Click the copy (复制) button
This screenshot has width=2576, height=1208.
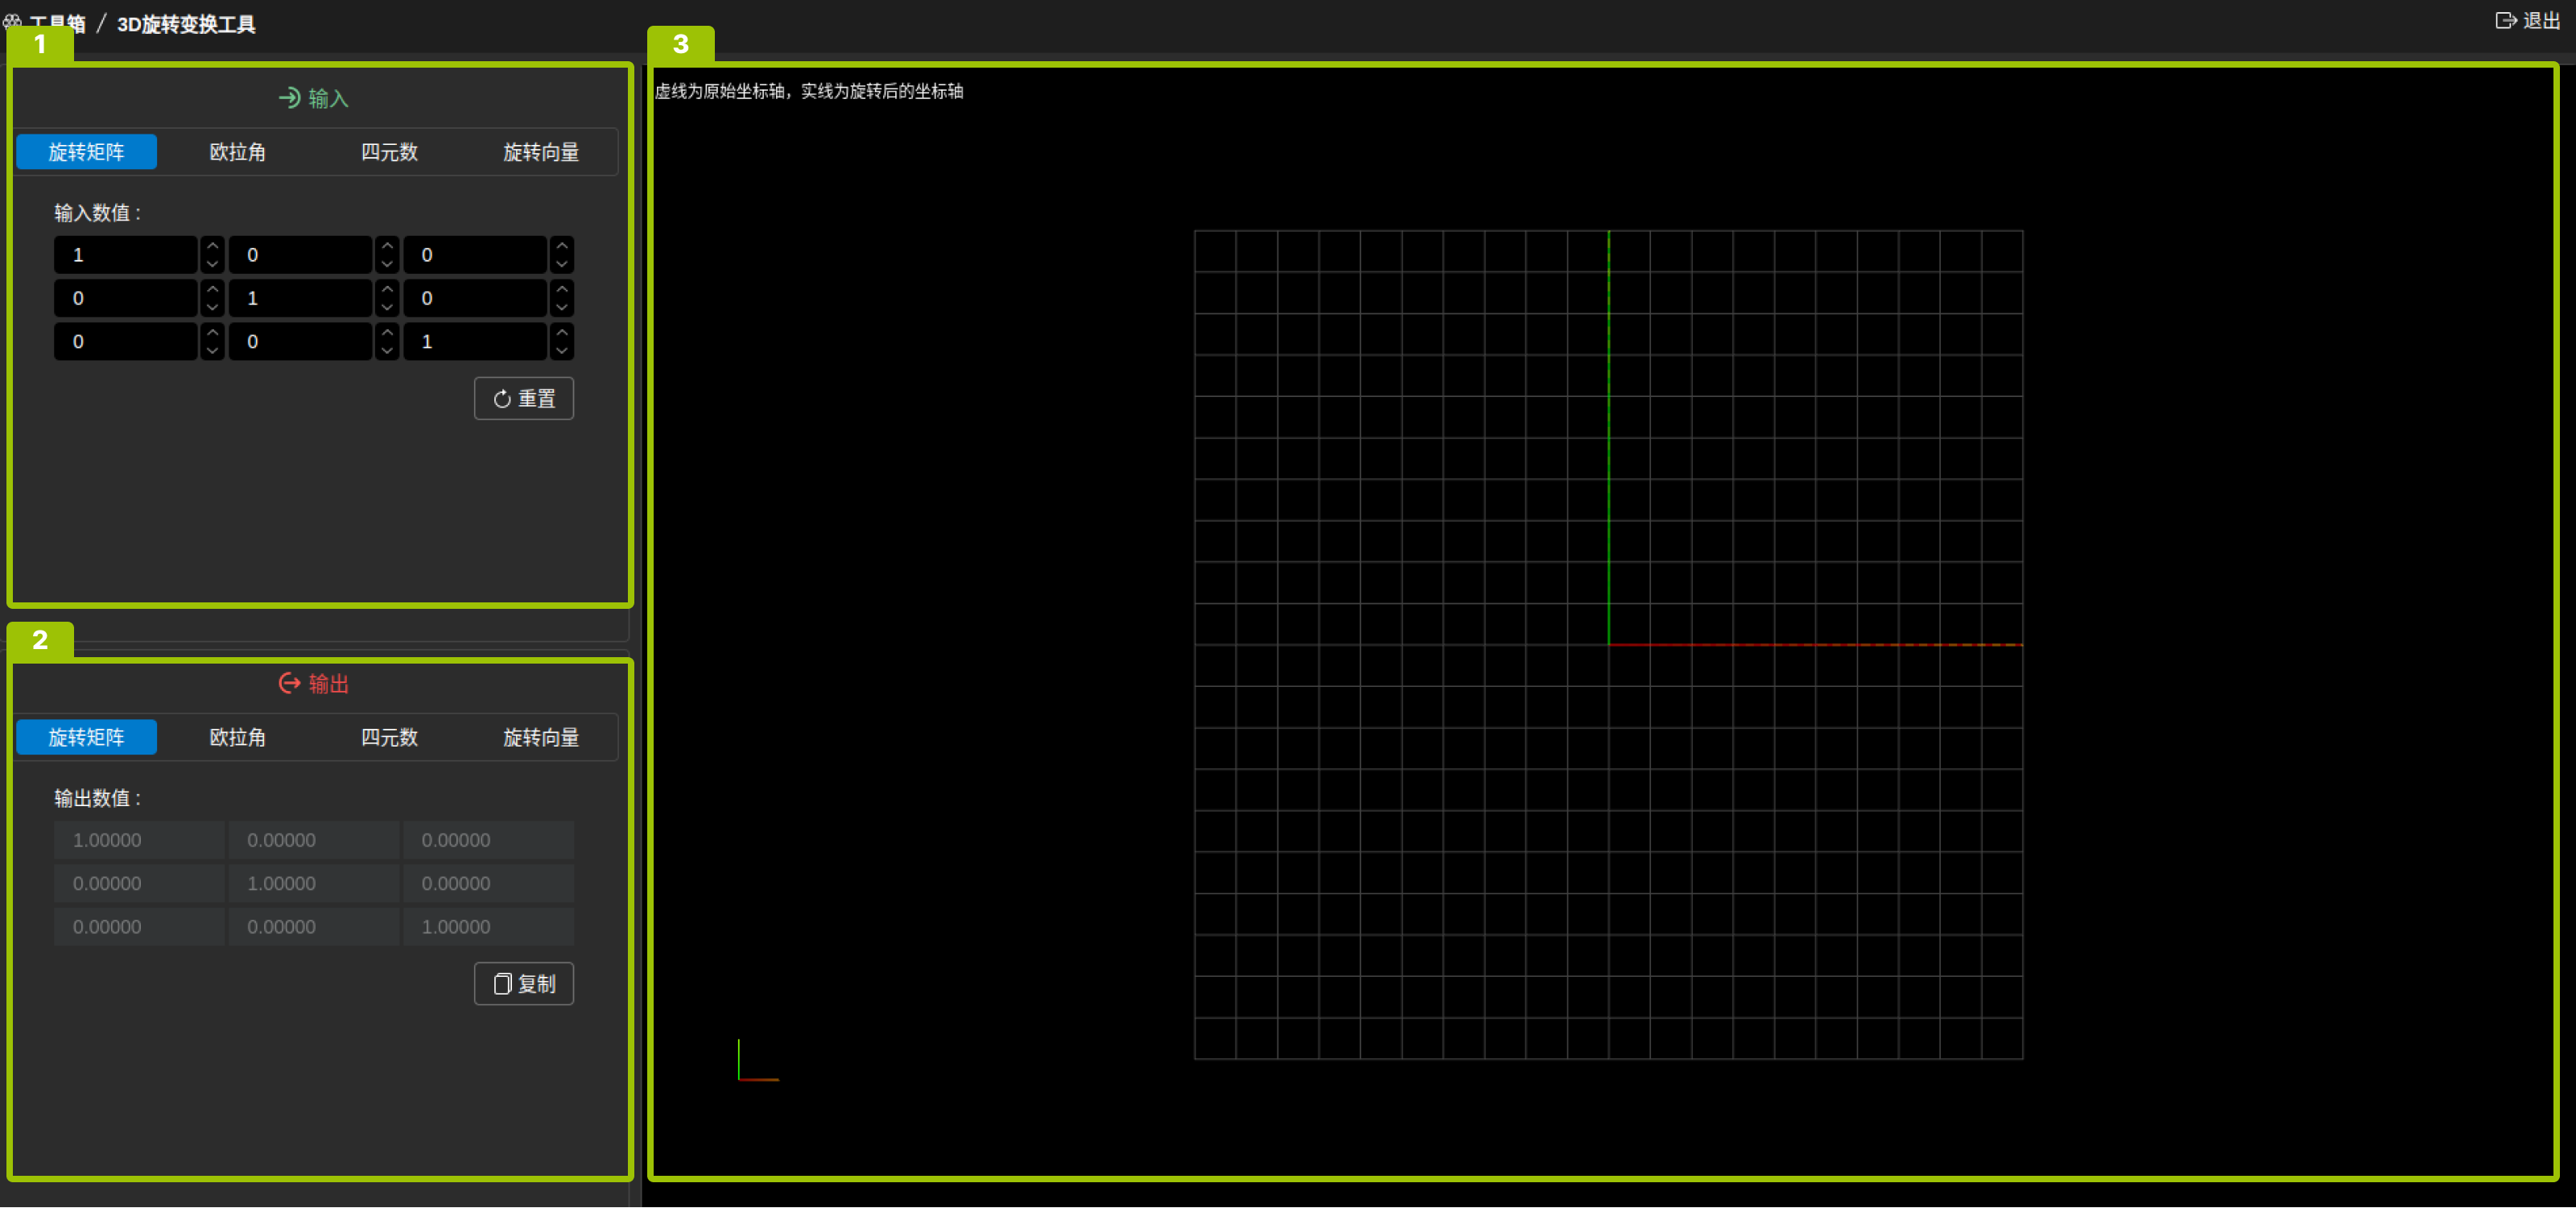(523, 983)
